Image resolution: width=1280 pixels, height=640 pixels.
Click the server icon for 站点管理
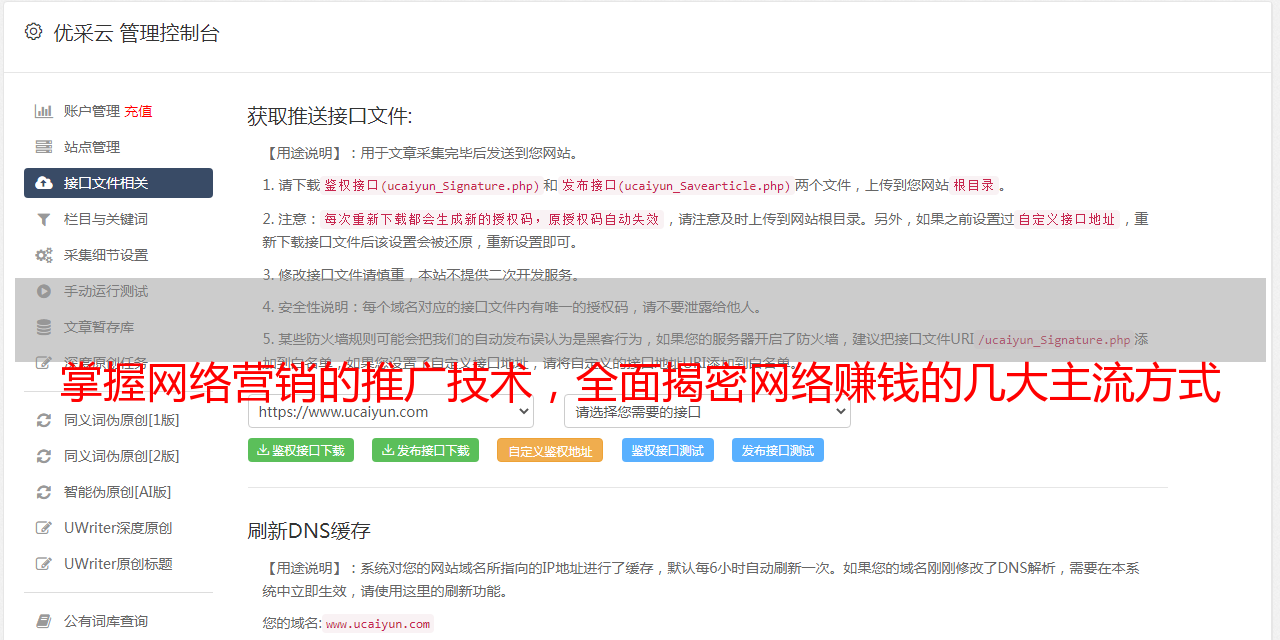click(x=44, y=147)
